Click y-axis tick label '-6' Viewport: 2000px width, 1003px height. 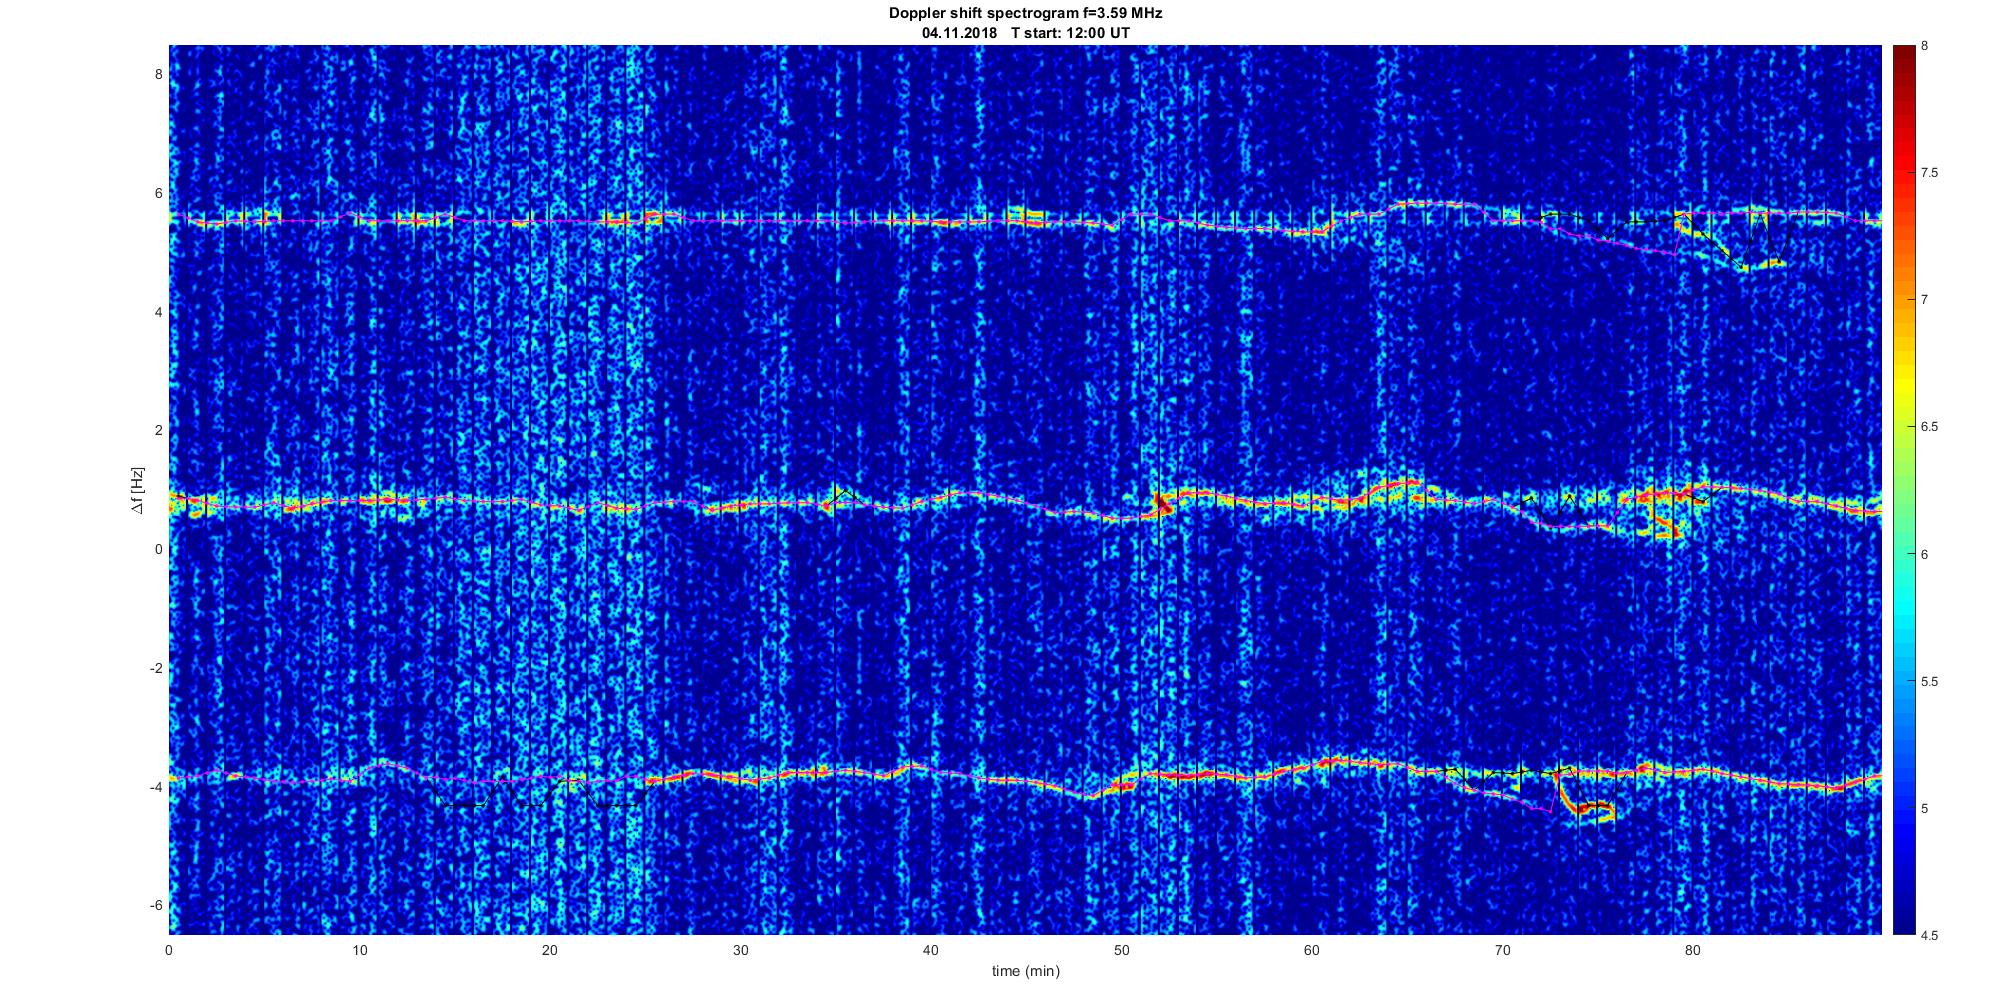pyautogui.click(x=156, y=905)
